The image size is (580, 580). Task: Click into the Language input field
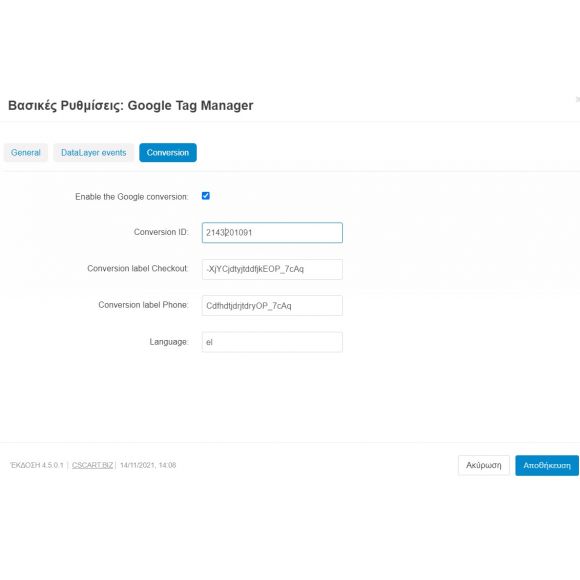coord(272,342)
